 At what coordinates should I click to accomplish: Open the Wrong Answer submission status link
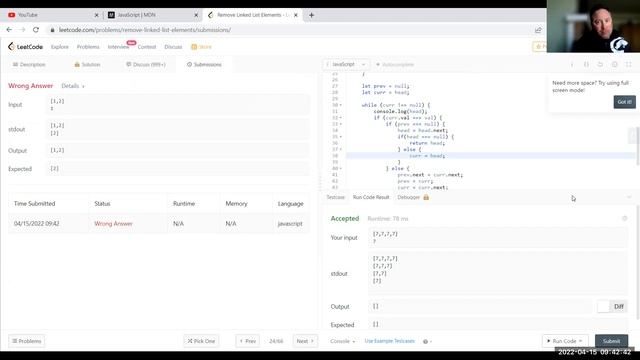pyautogui.click(x=113, y=224)
